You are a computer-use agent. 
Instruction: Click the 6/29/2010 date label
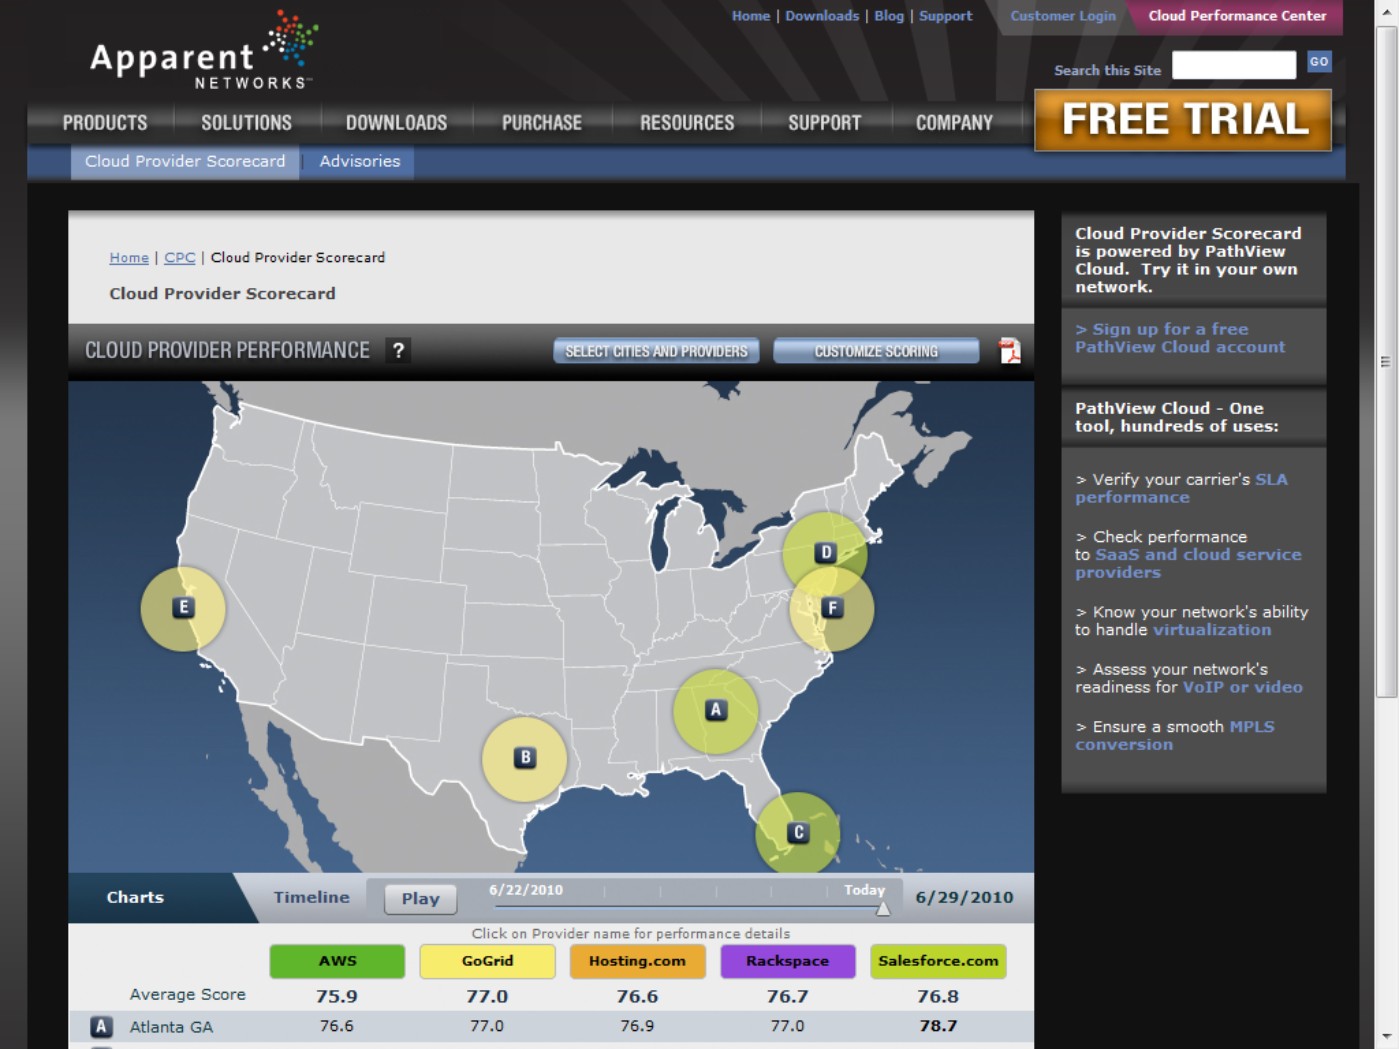click(x=964, y=898)
